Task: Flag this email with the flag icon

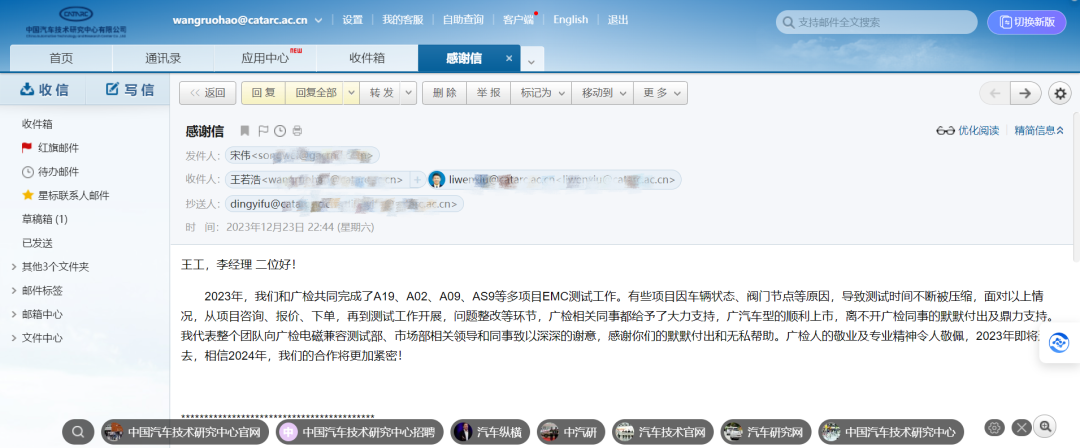Action: pyautogui.click(x=262, y=131)
